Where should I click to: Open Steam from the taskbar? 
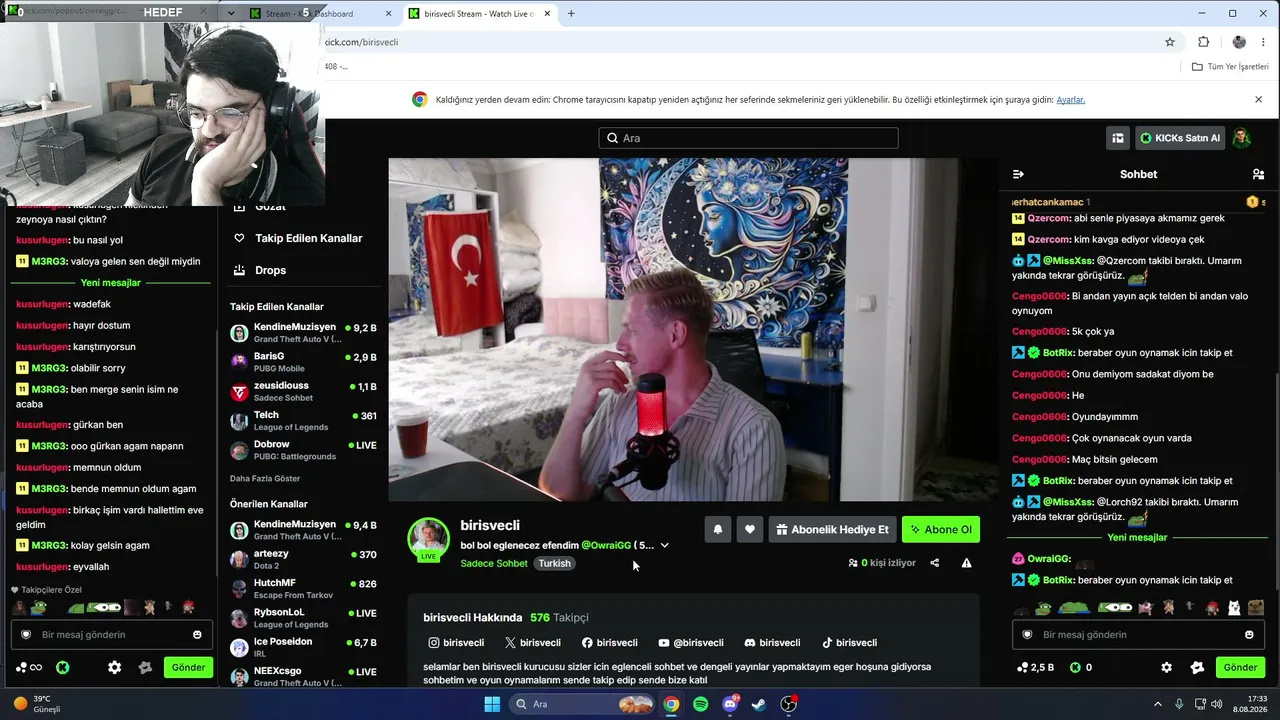[x=759, y=704]
